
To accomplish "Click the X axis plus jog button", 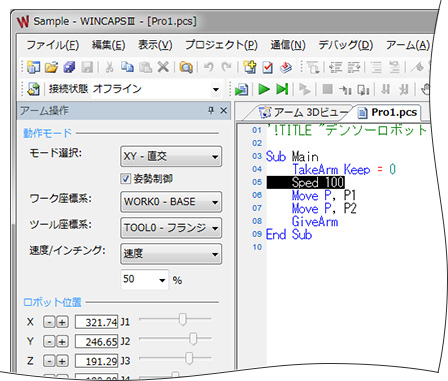I will (x=62, y=322).
